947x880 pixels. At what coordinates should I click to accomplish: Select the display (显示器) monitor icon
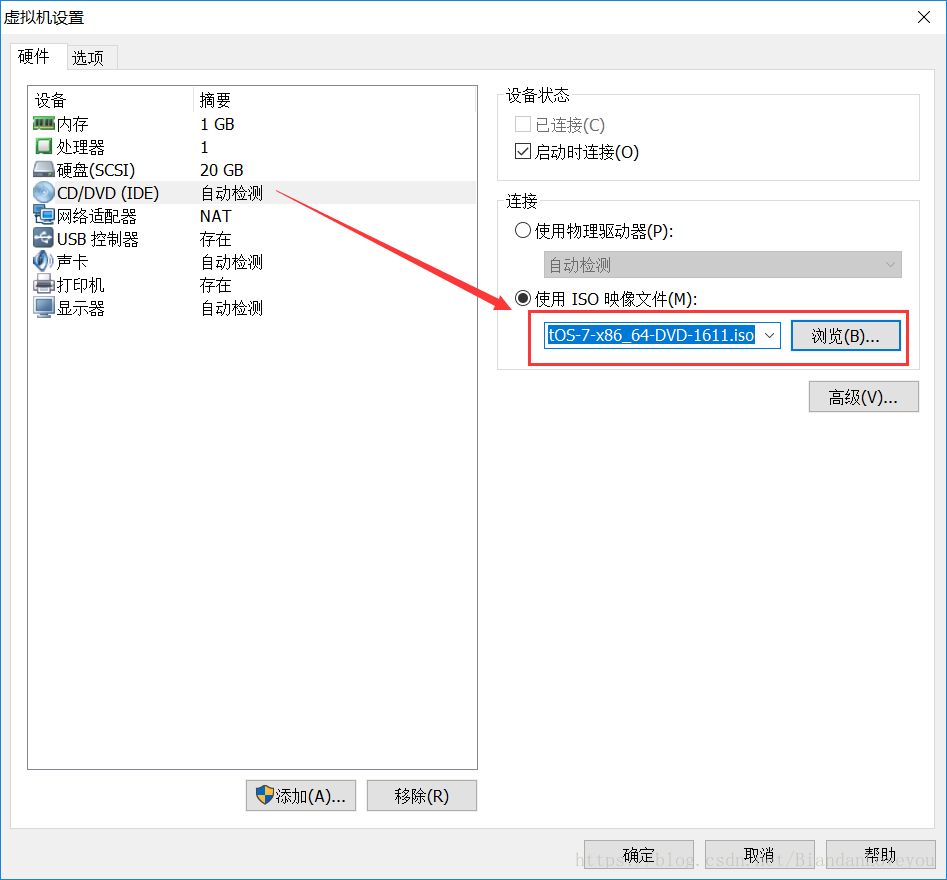[x=43, y=307]
